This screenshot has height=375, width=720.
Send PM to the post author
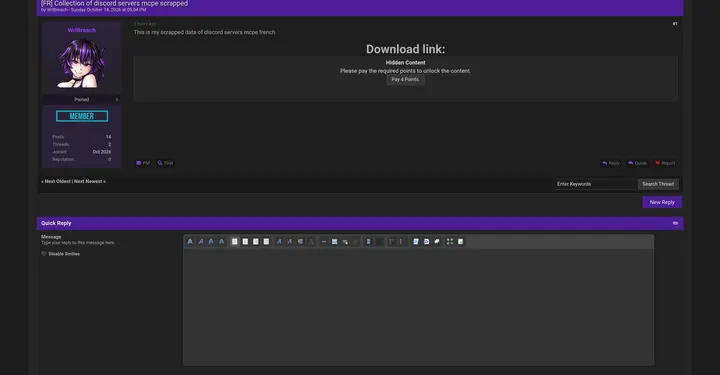(143, 163)
